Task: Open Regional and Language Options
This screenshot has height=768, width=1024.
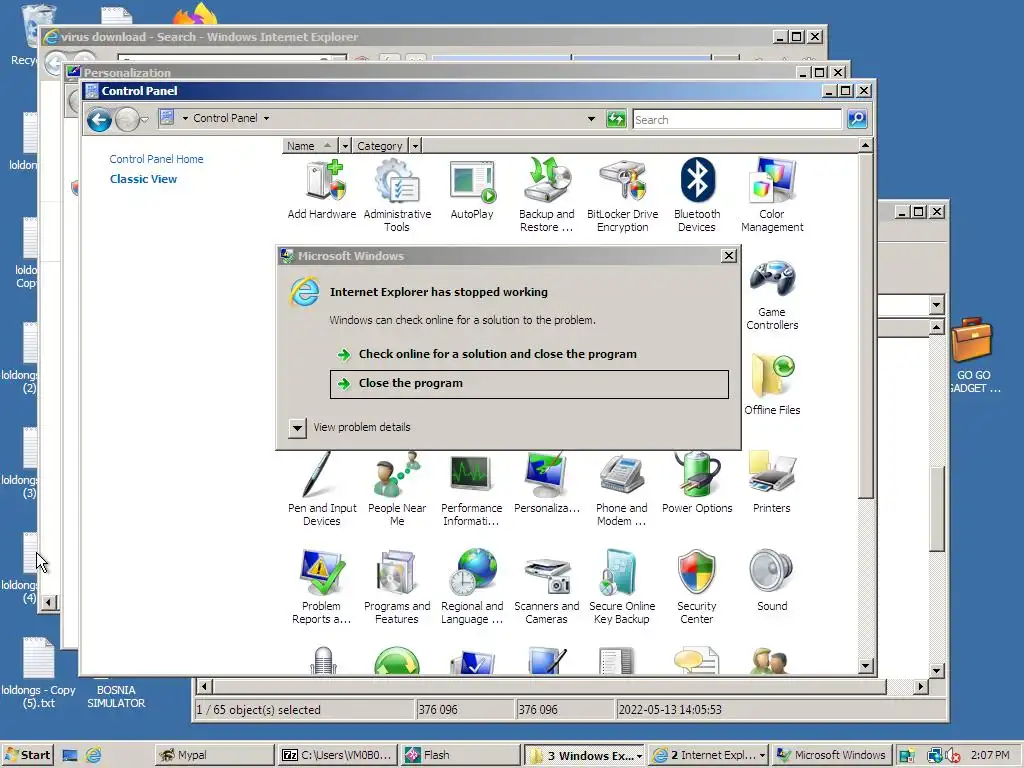Action: 472,586
